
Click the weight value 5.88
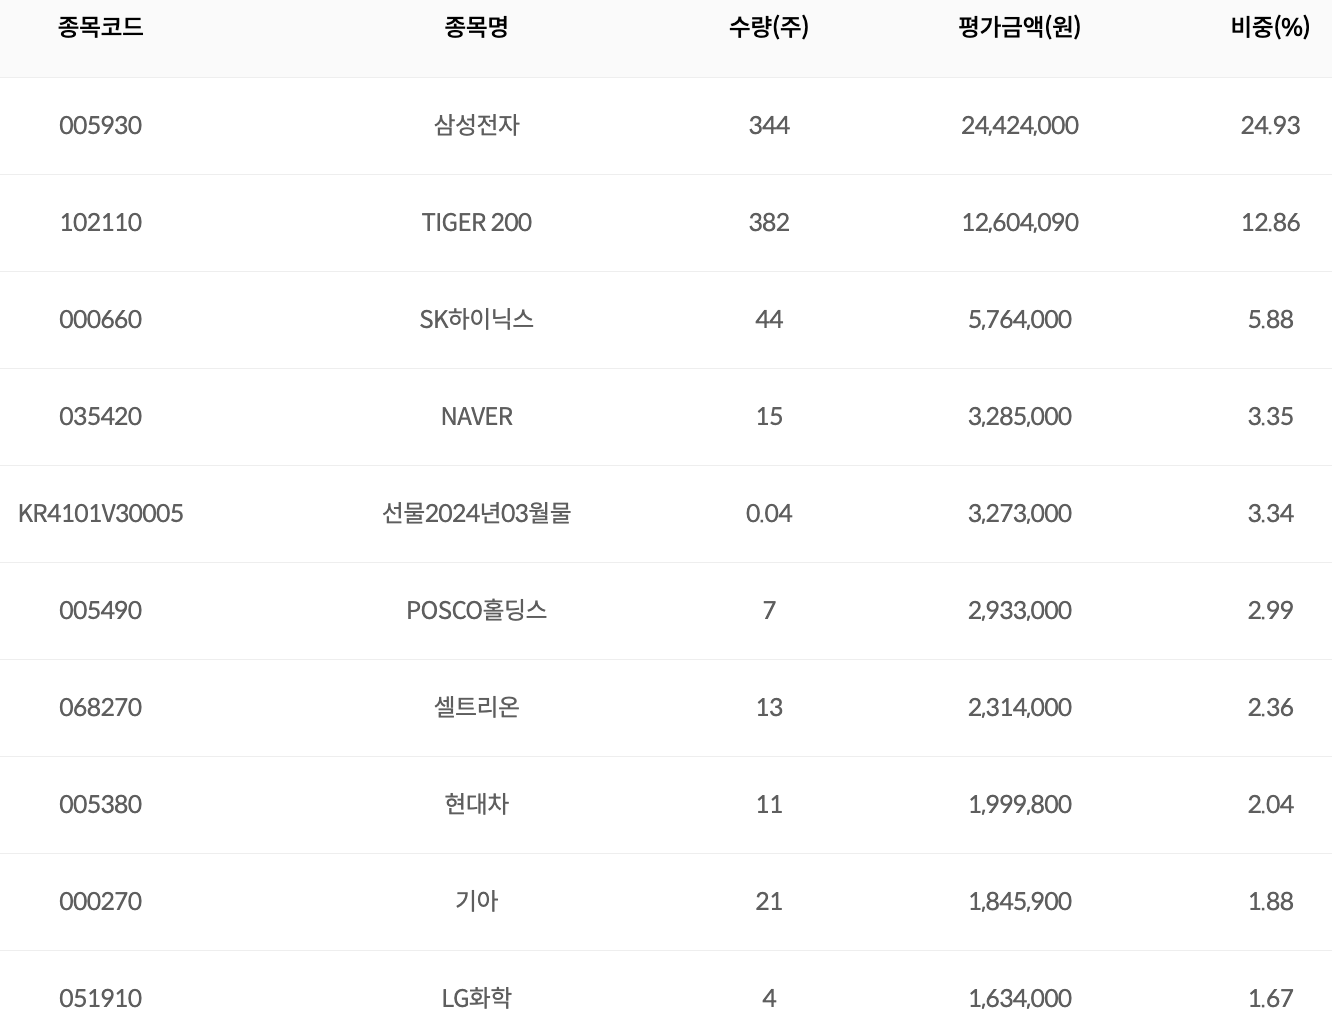pos(1270,319)
